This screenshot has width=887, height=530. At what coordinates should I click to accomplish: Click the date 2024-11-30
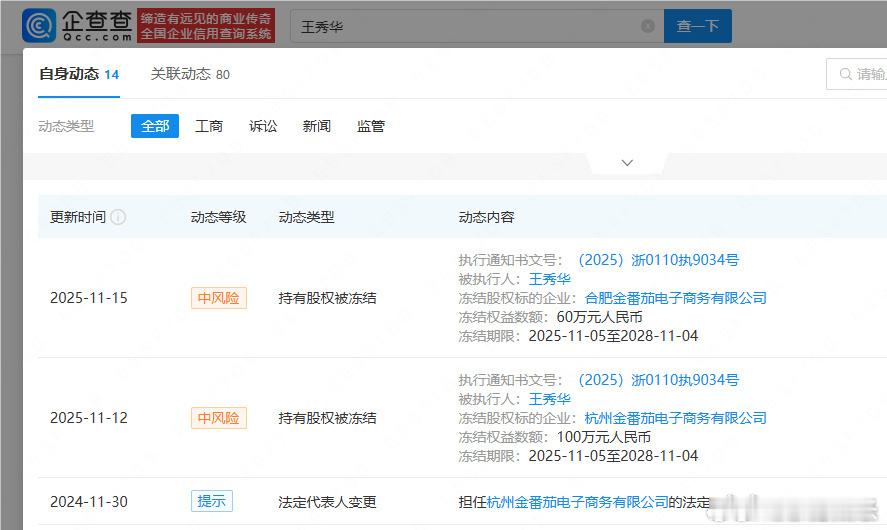89,502
